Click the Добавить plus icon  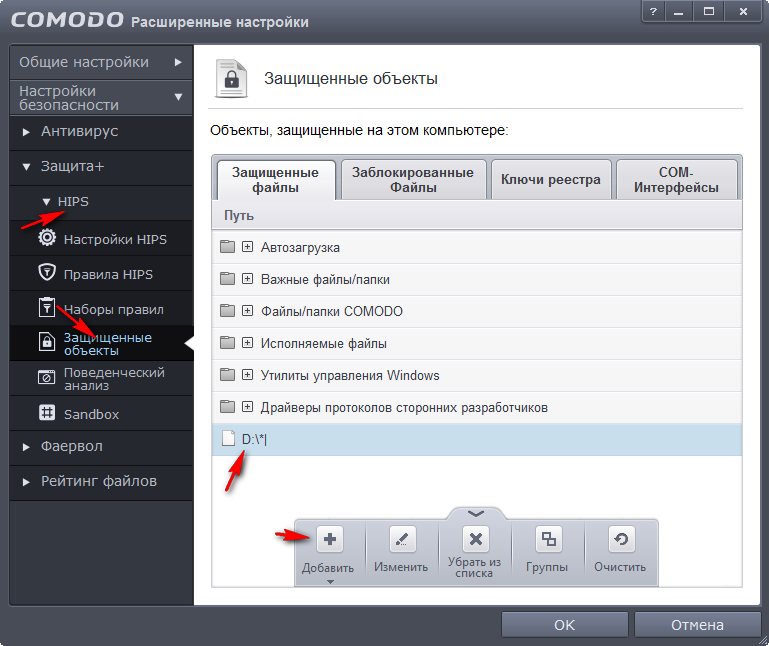coord(330,539)
